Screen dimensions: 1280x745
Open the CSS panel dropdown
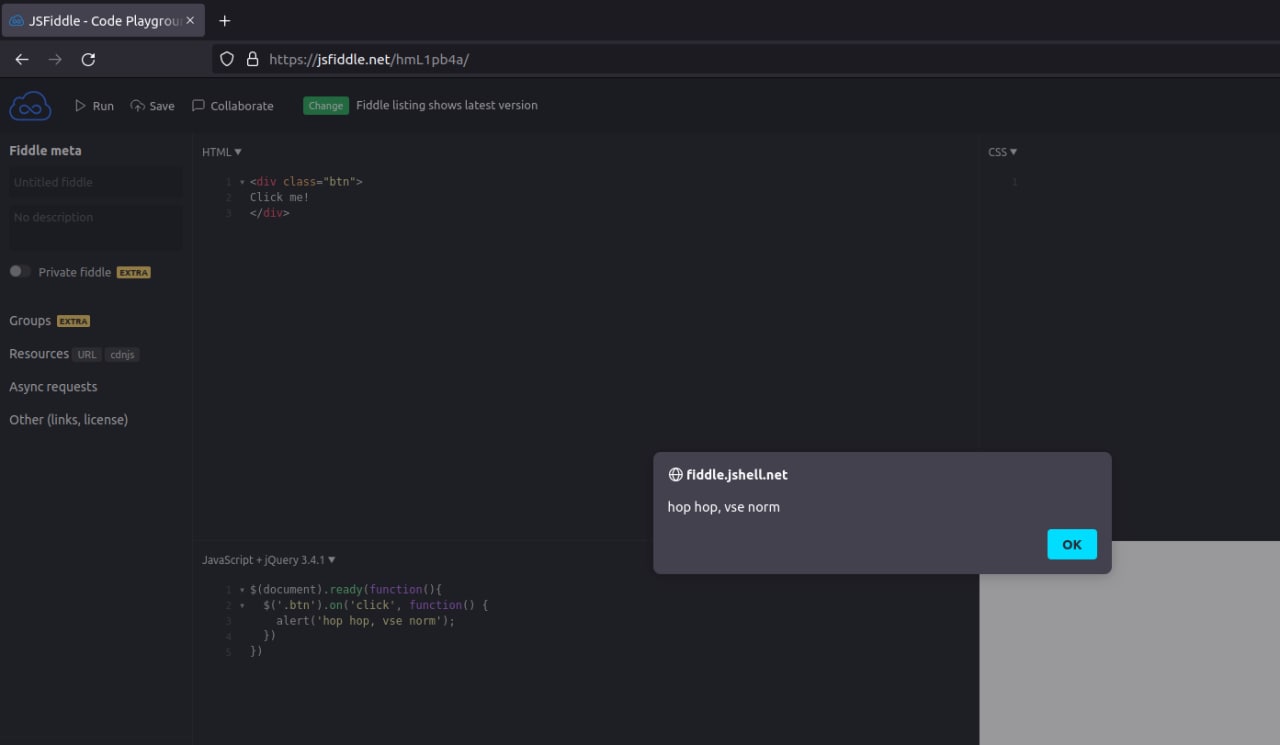pyautogui.click(x=1002, y=152)
